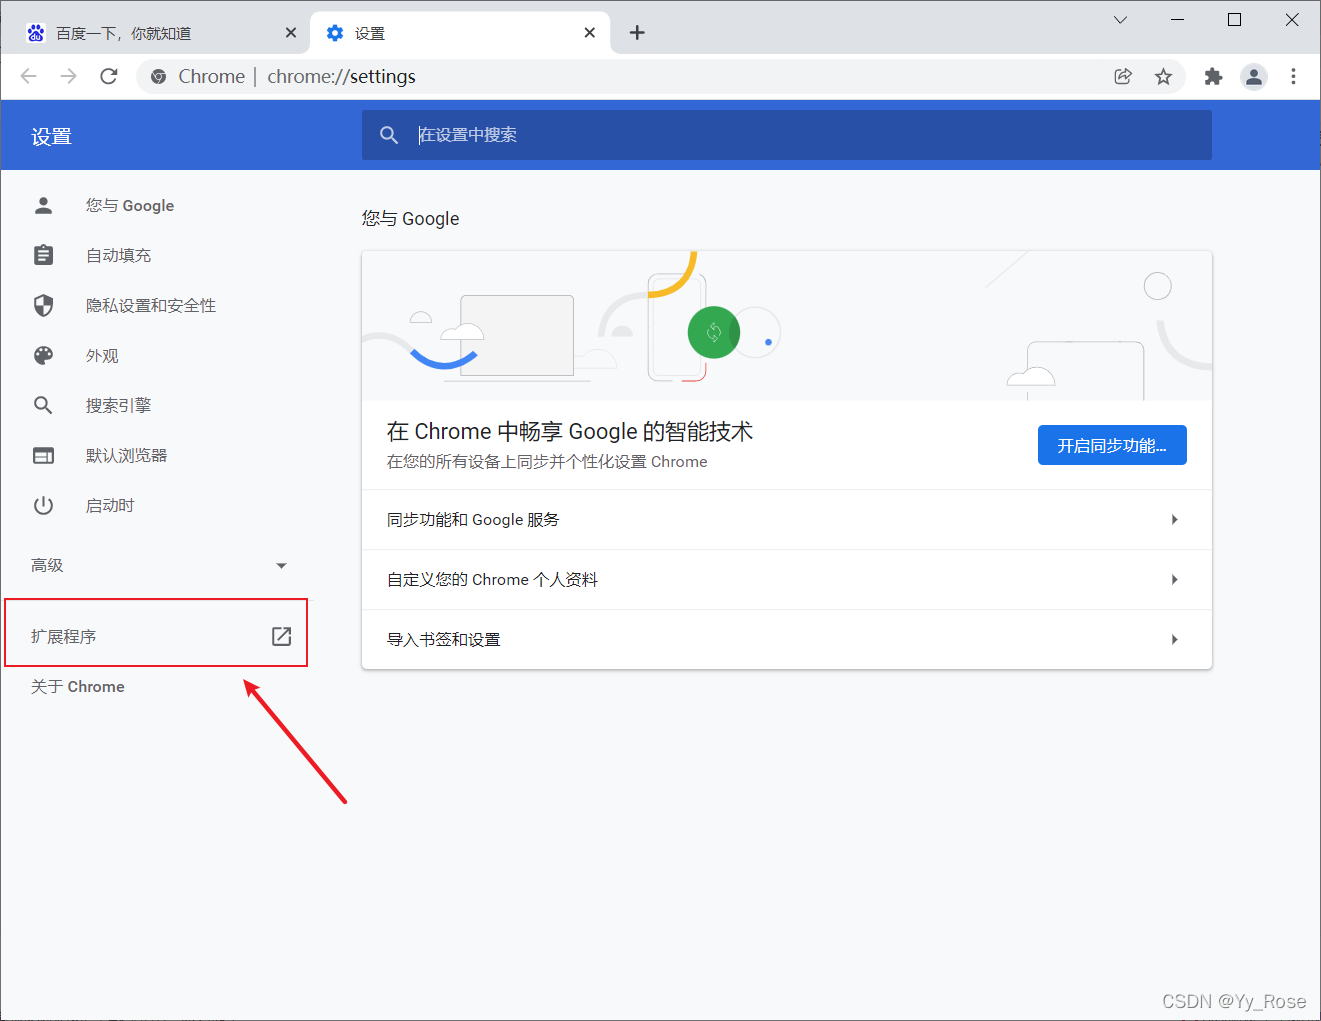This screenshot has width=1321, height=1021.
Task: Open 同步功能和 Google 服务 row
Action: pyautogui.click(x=787, y=519)
